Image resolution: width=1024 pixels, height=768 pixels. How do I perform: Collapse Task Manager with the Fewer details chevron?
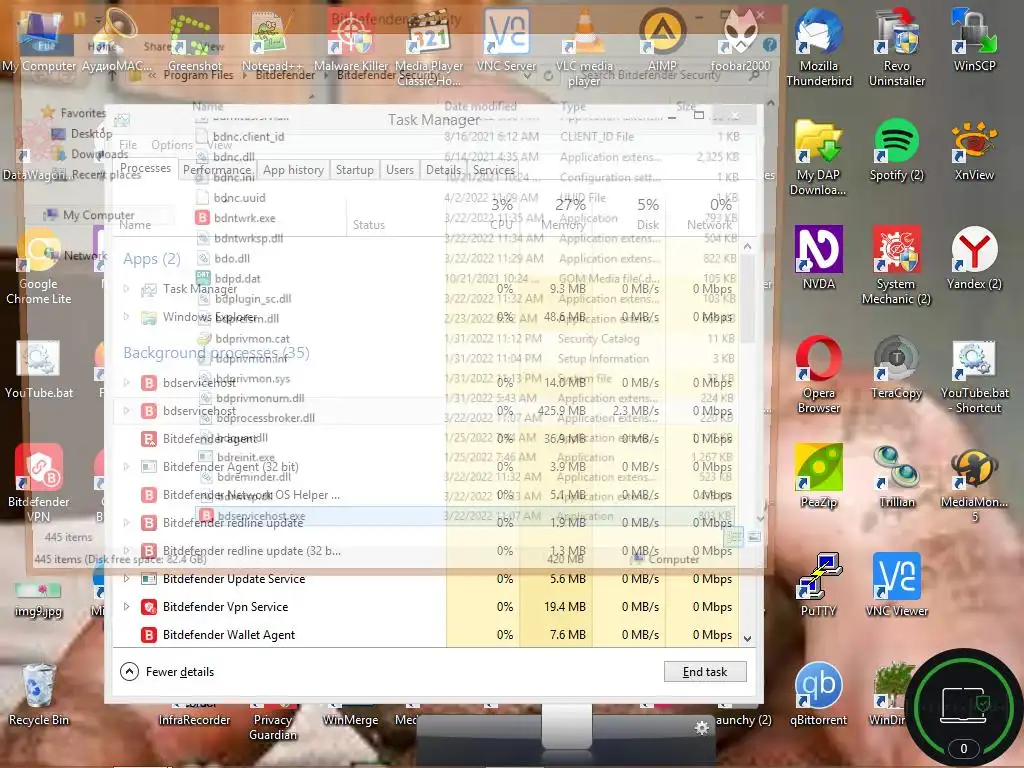coord(129,671)
